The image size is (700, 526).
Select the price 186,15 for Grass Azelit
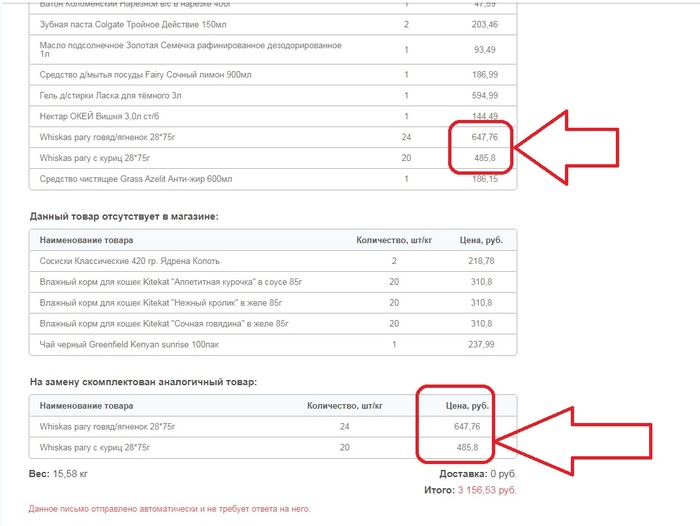click(485, 179)
